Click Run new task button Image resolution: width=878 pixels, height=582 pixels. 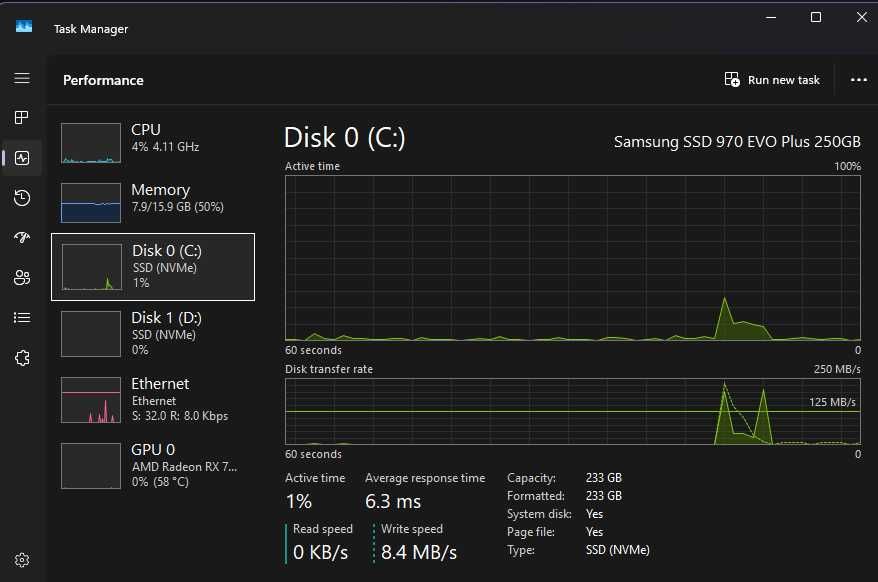[x=772, y=80]
